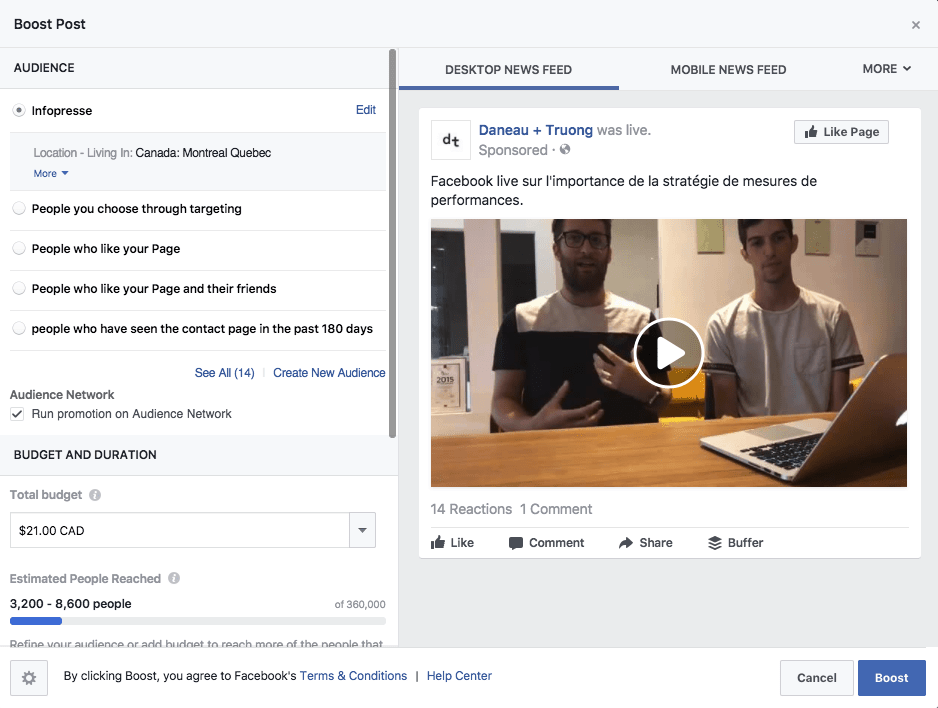Play the video in the post preview

click(x=668, y=353)
